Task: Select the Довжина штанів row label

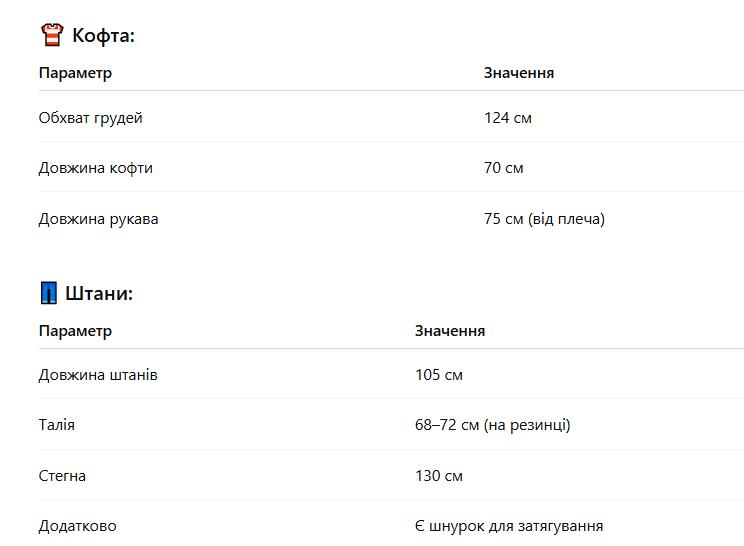Action: click(x=98, y=375)
